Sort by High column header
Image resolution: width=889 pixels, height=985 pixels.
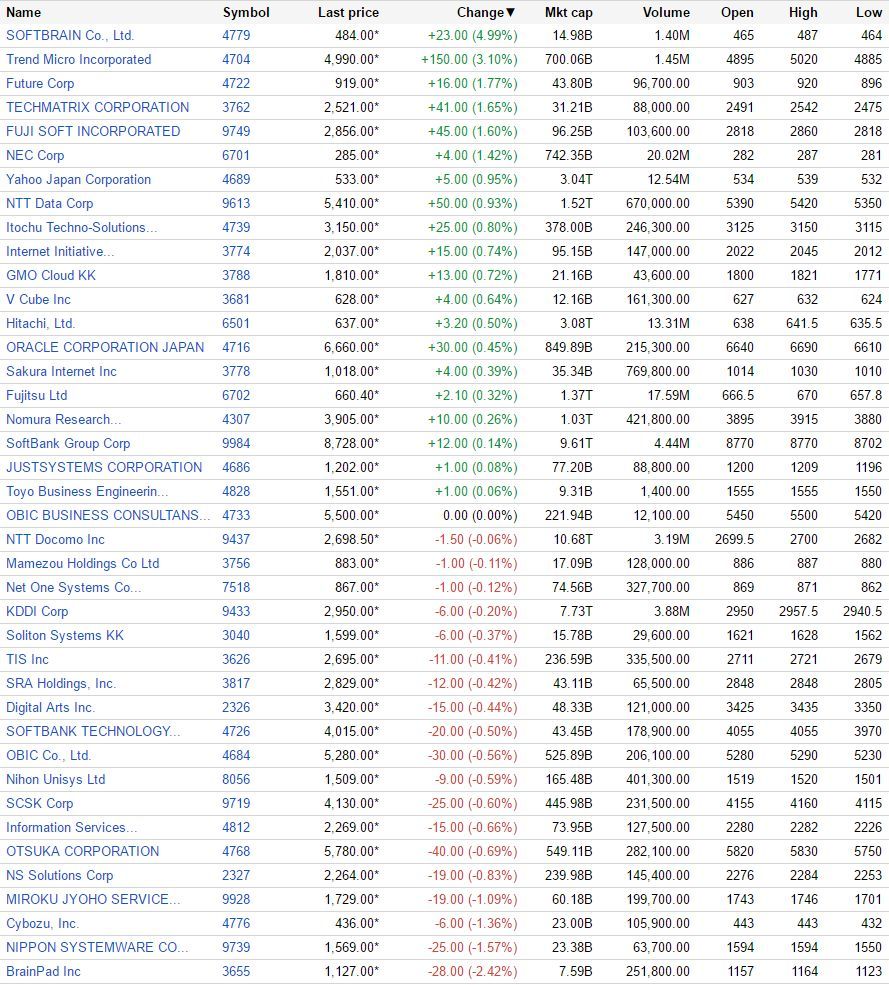[803, 13]
